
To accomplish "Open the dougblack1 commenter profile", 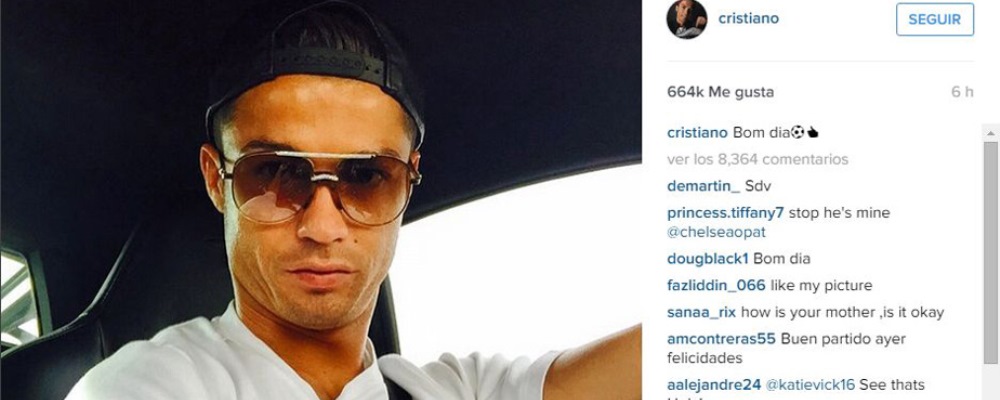I will pyautogui.click(x=708, y=259).
